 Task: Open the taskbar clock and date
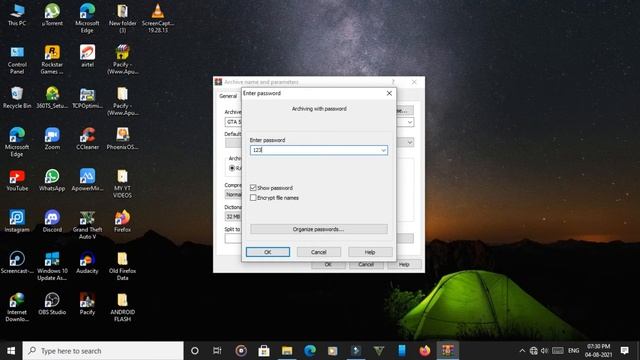pyautogui.click(x=598, y=351)
